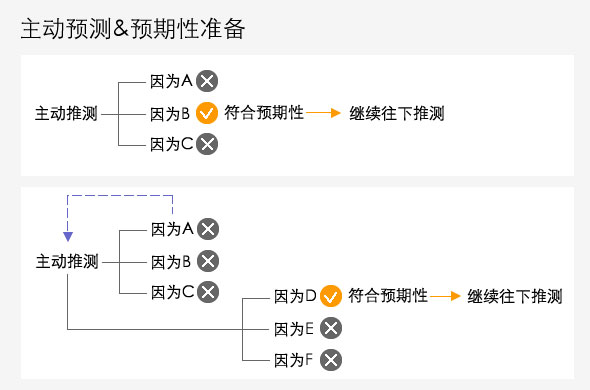Click 继续往下推测 in the second diagram
The image size is (590, 390).
[515, 296]
